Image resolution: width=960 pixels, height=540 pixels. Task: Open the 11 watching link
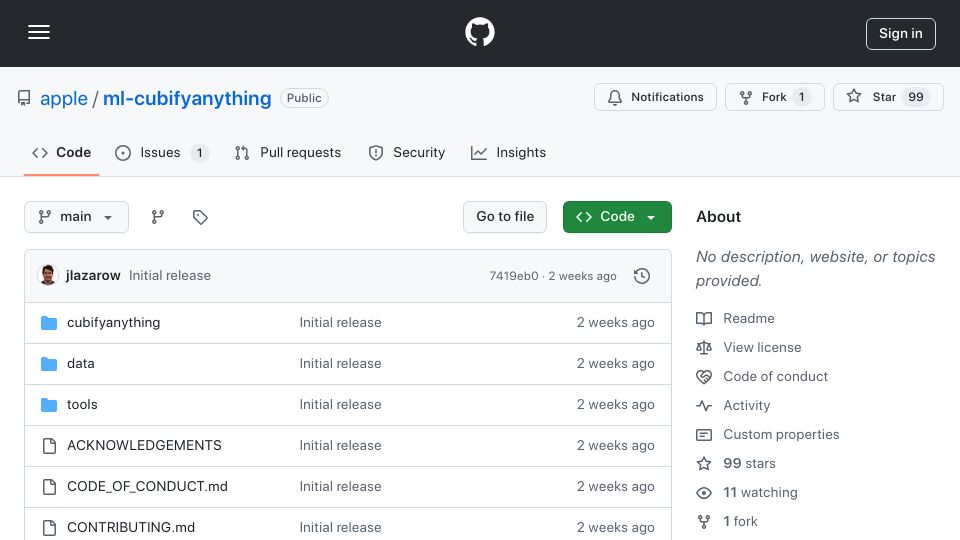click(x=760, y=492)
